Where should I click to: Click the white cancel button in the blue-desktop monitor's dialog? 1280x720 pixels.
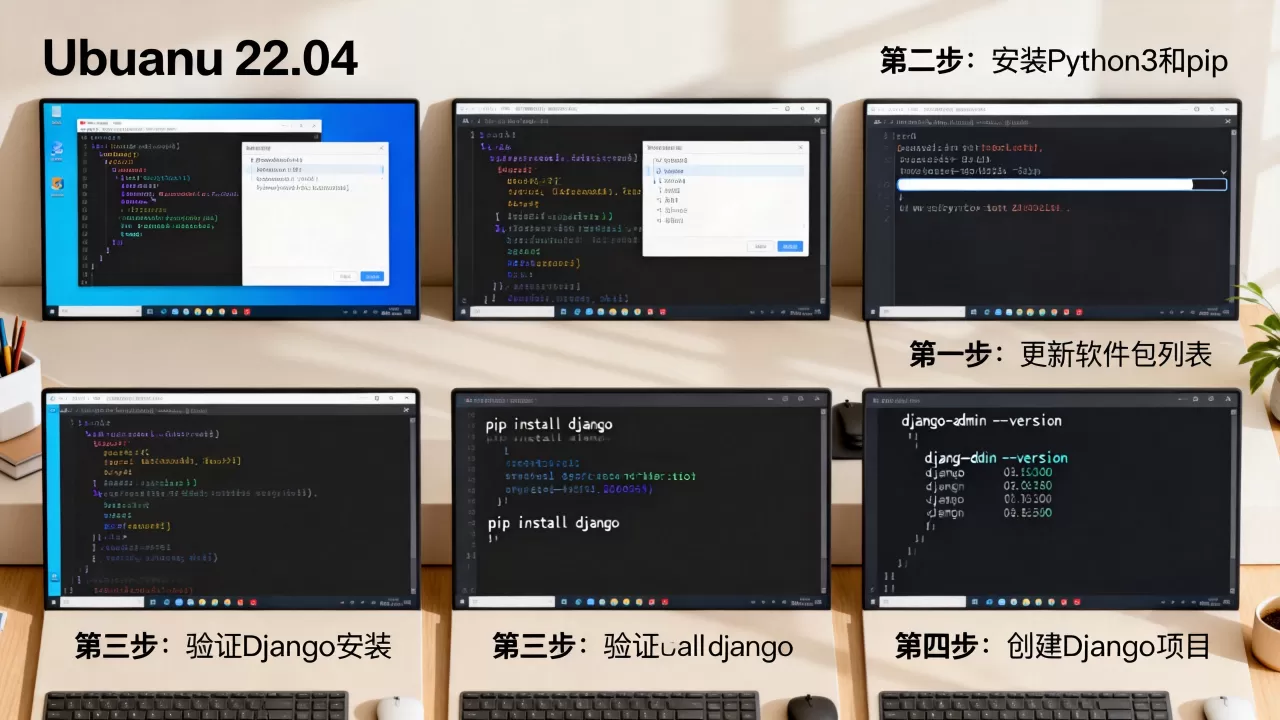pyautogui.click(x=345, y=276)
